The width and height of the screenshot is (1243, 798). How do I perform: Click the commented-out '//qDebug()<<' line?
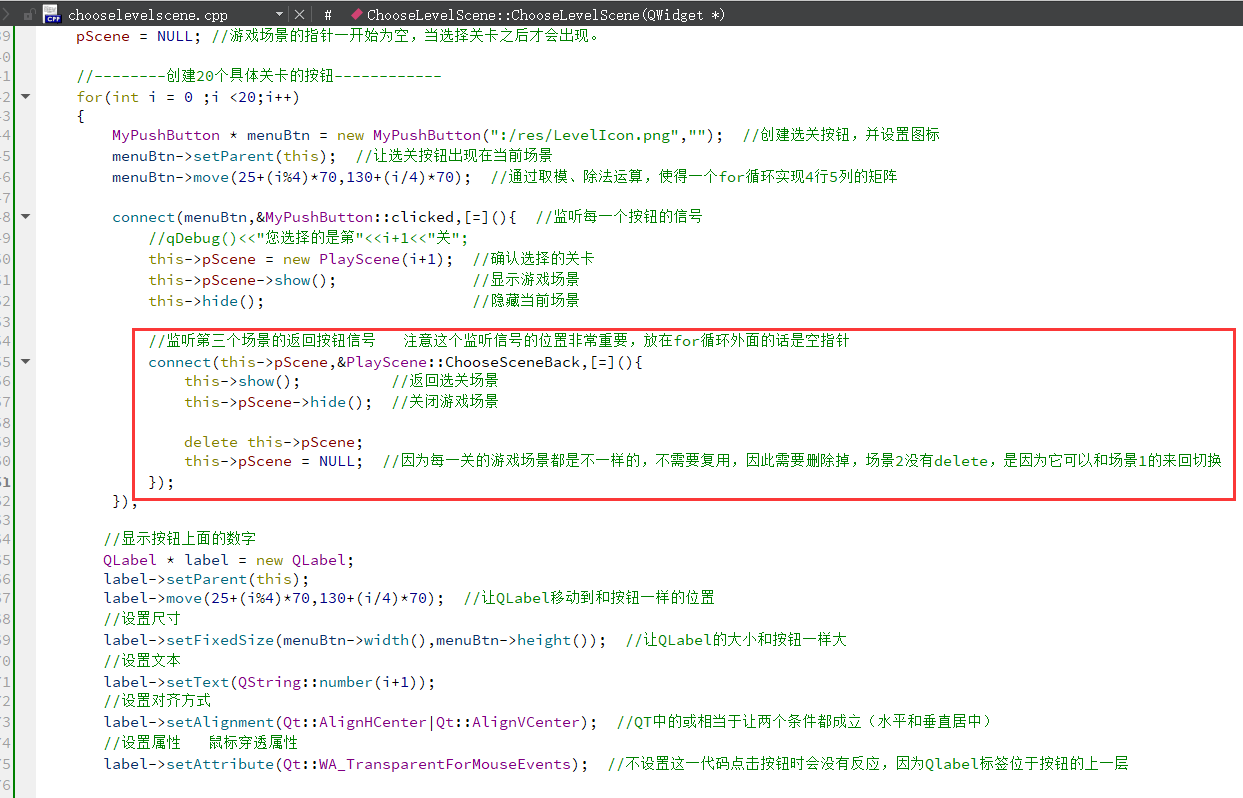click(309, 238)
